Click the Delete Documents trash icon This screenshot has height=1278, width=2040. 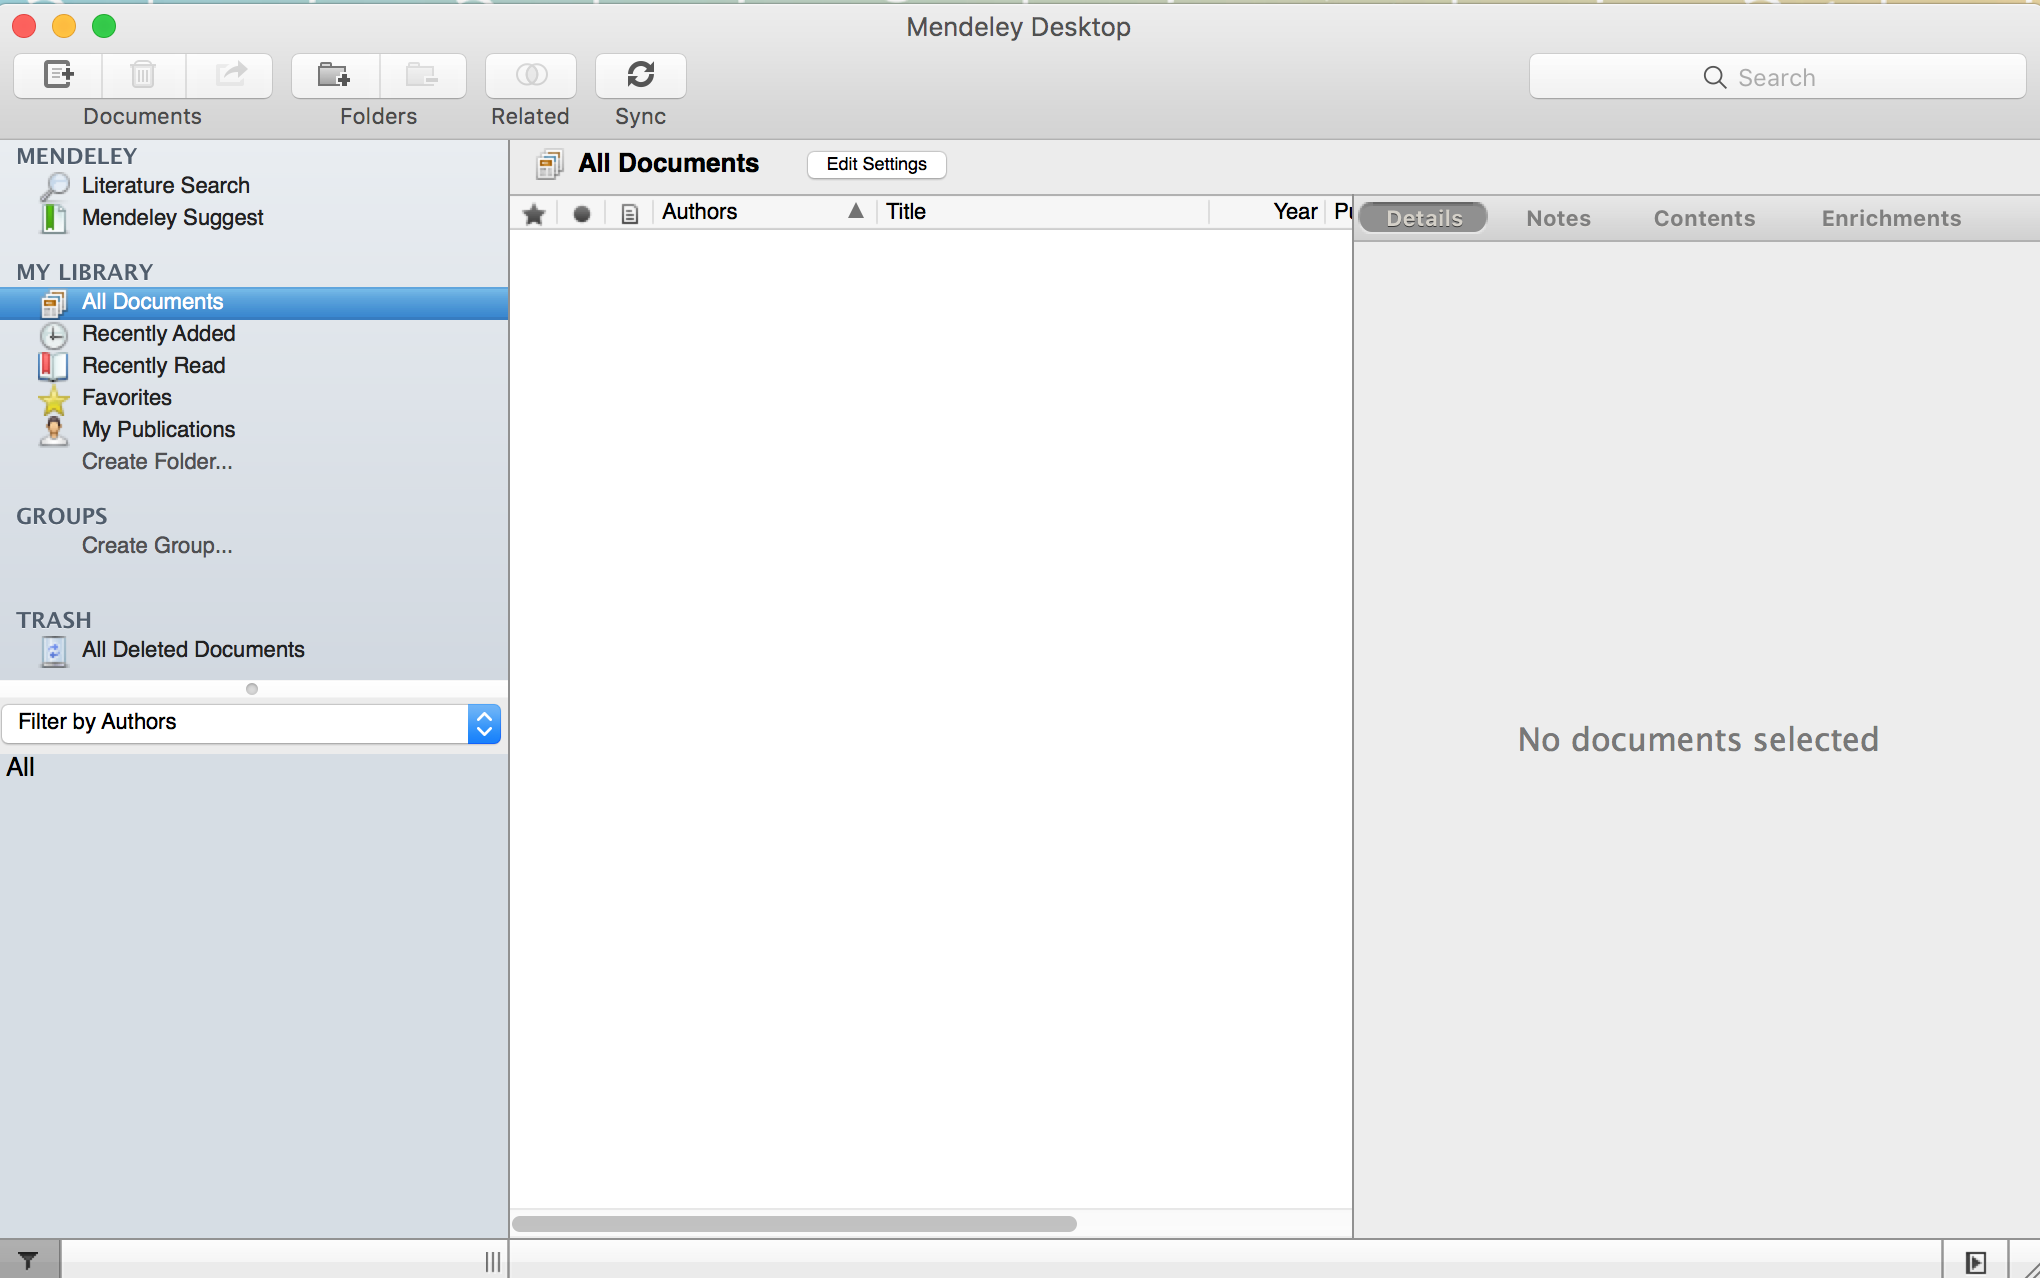143,75
